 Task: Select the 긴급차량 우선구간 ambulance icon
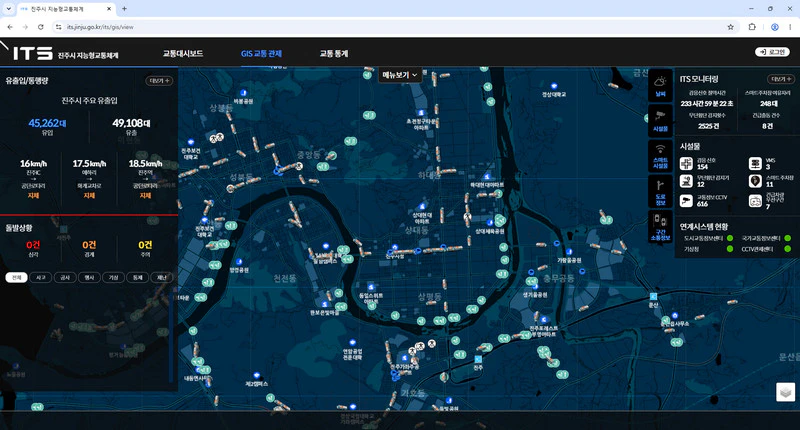755,200
